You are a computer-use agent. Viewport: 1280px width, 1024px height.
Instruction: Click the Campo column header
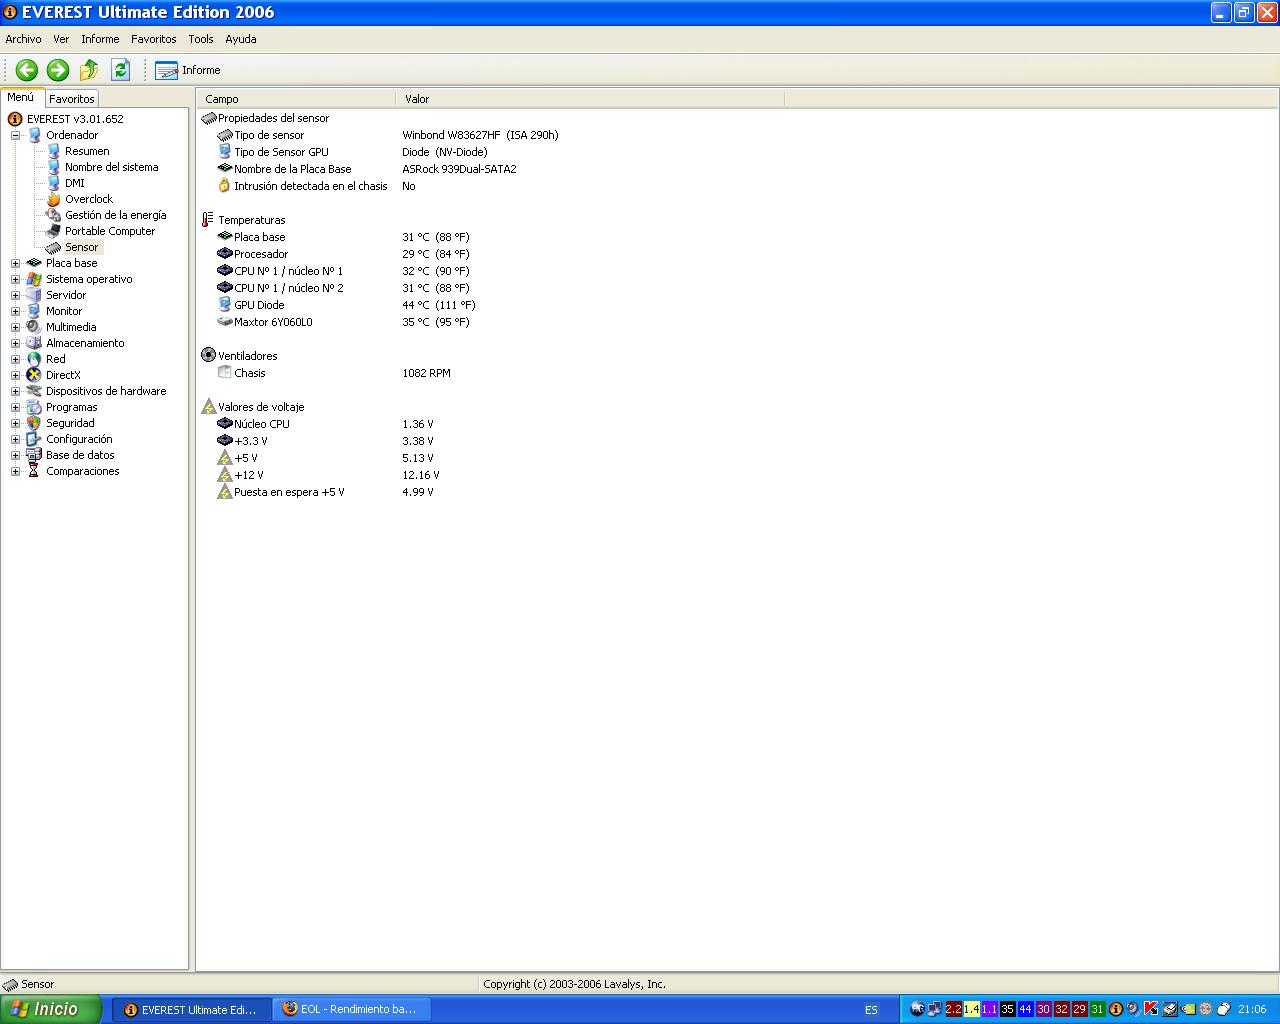pyautogui.click(x=297, y=99)
